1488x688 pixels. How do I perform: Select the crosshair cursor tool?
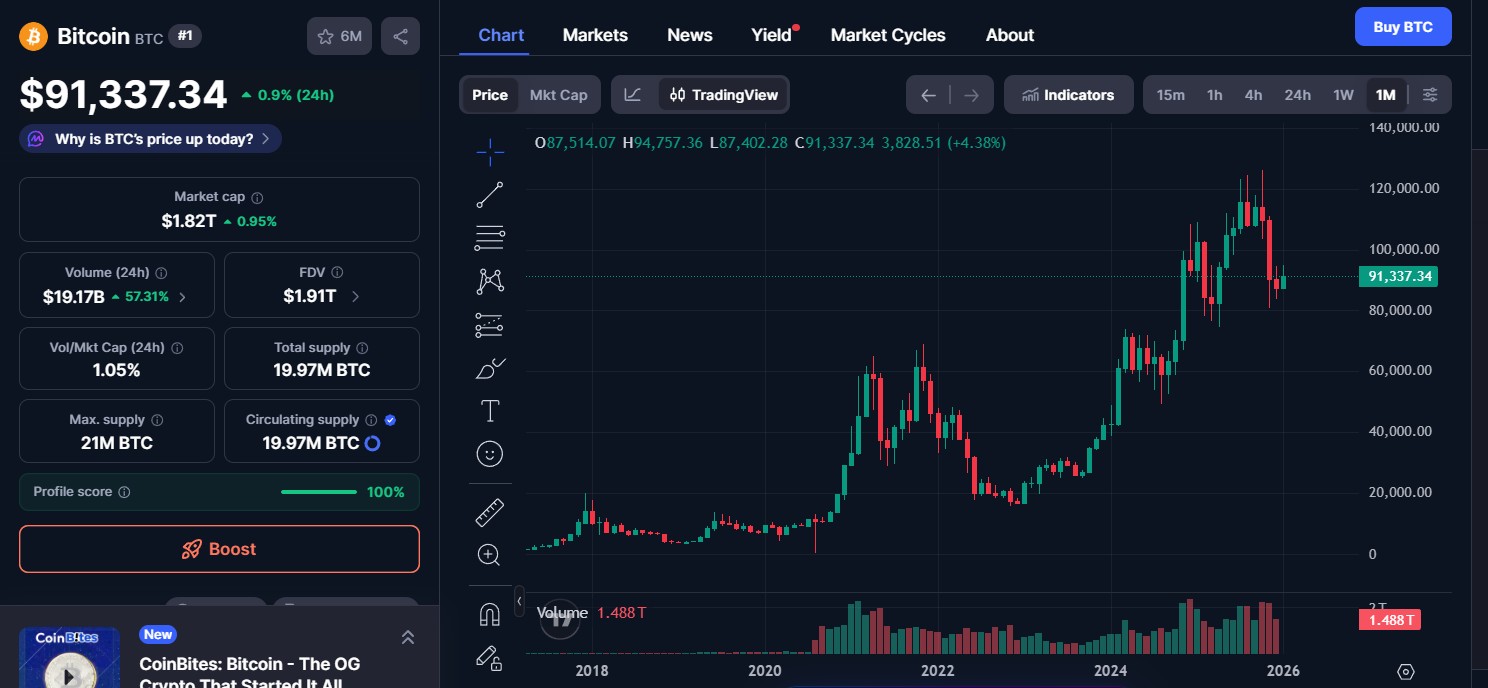point(489,152)
